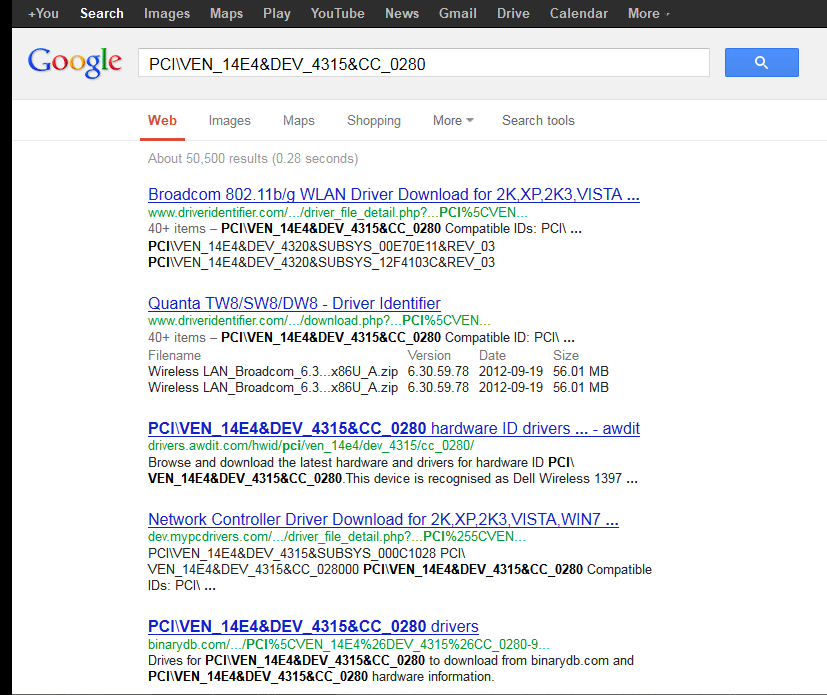
Task: Open the +You link
Action: (43, 13)
